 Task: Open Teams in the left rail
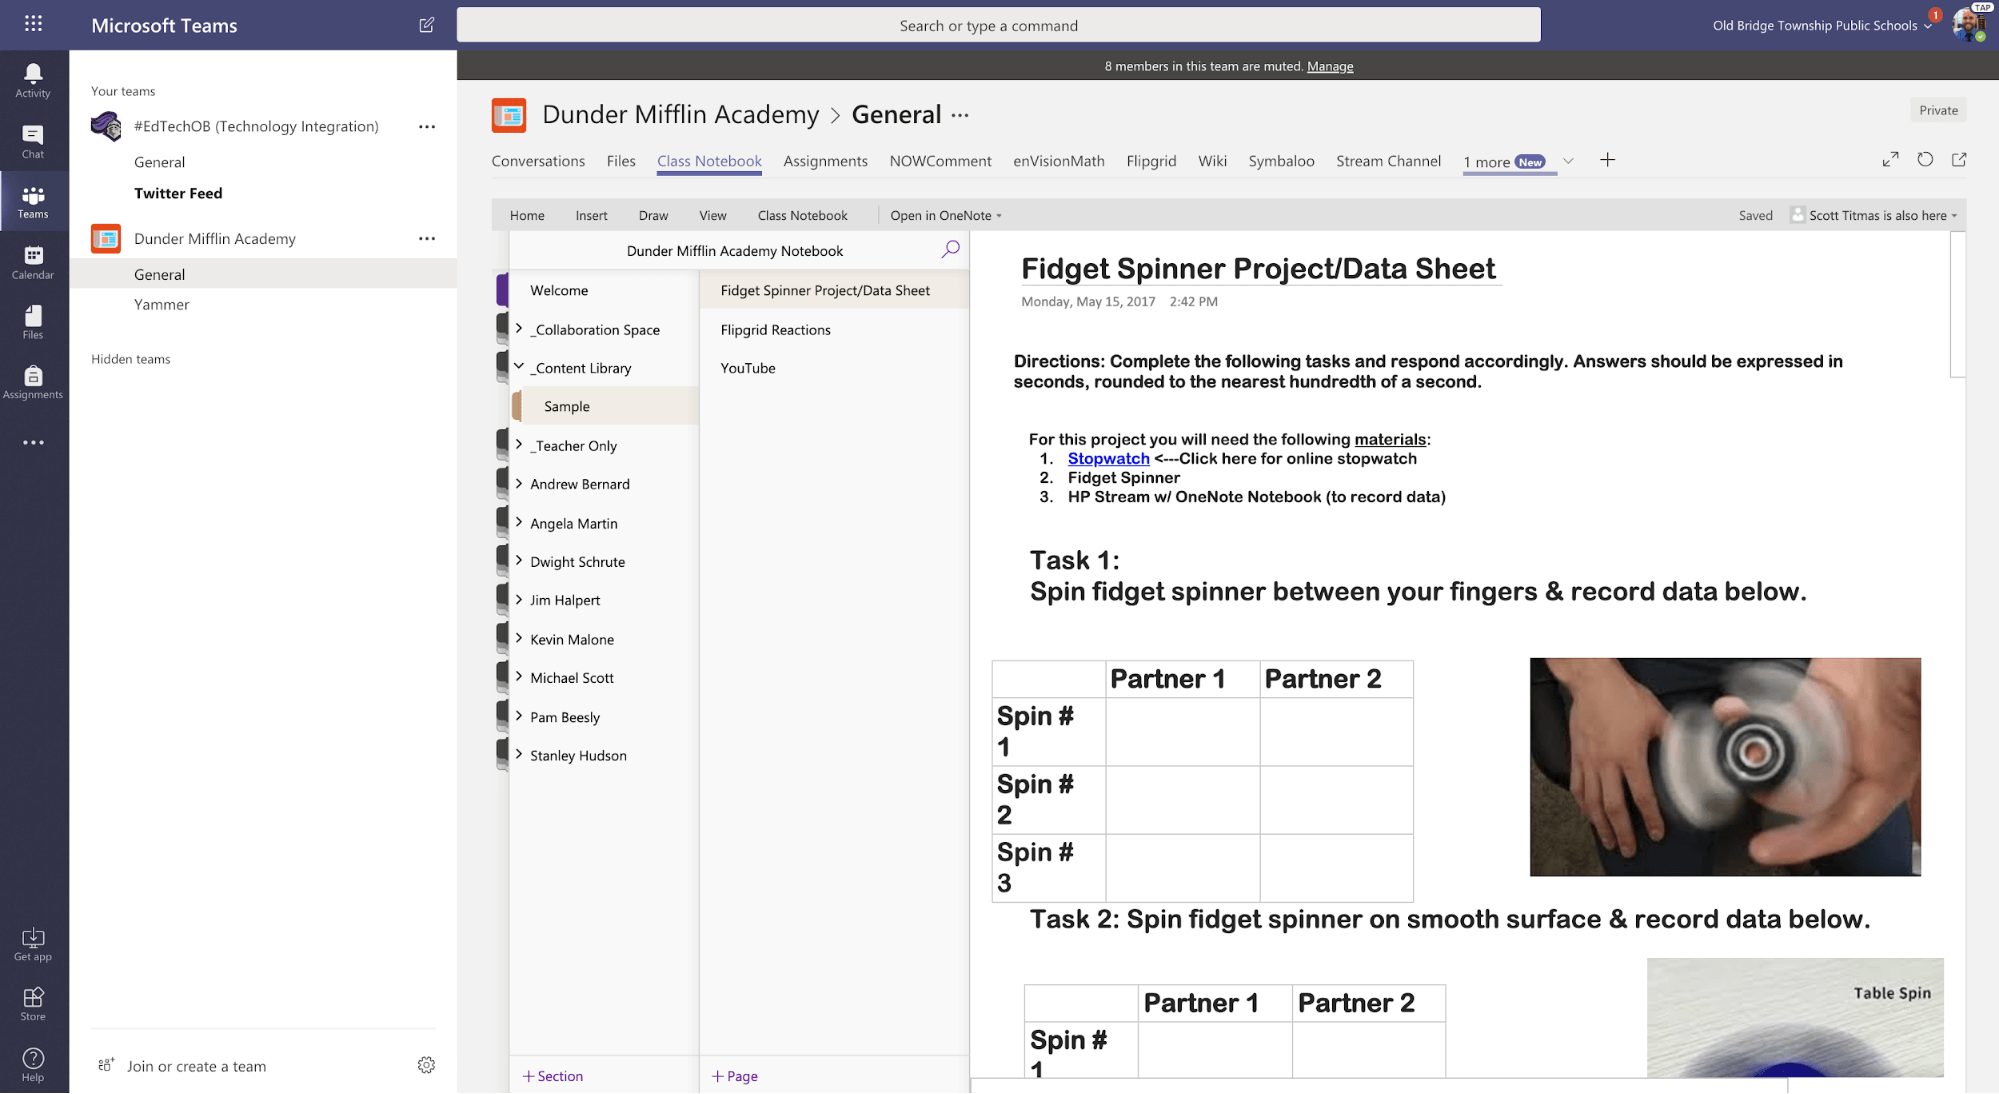pyautogui.click(x=33, y=201)
